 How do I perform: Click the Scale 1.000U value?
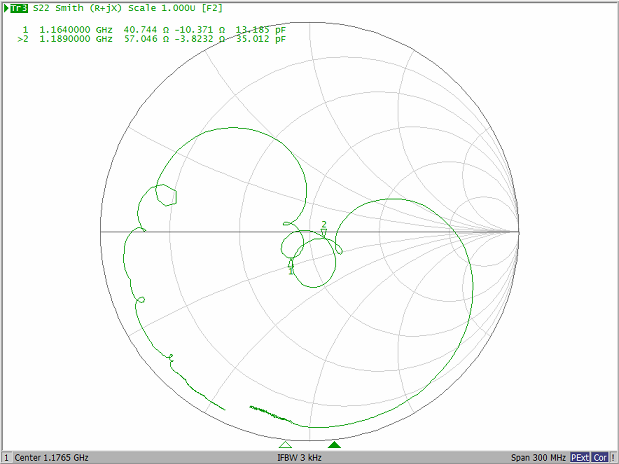point(171,8)
